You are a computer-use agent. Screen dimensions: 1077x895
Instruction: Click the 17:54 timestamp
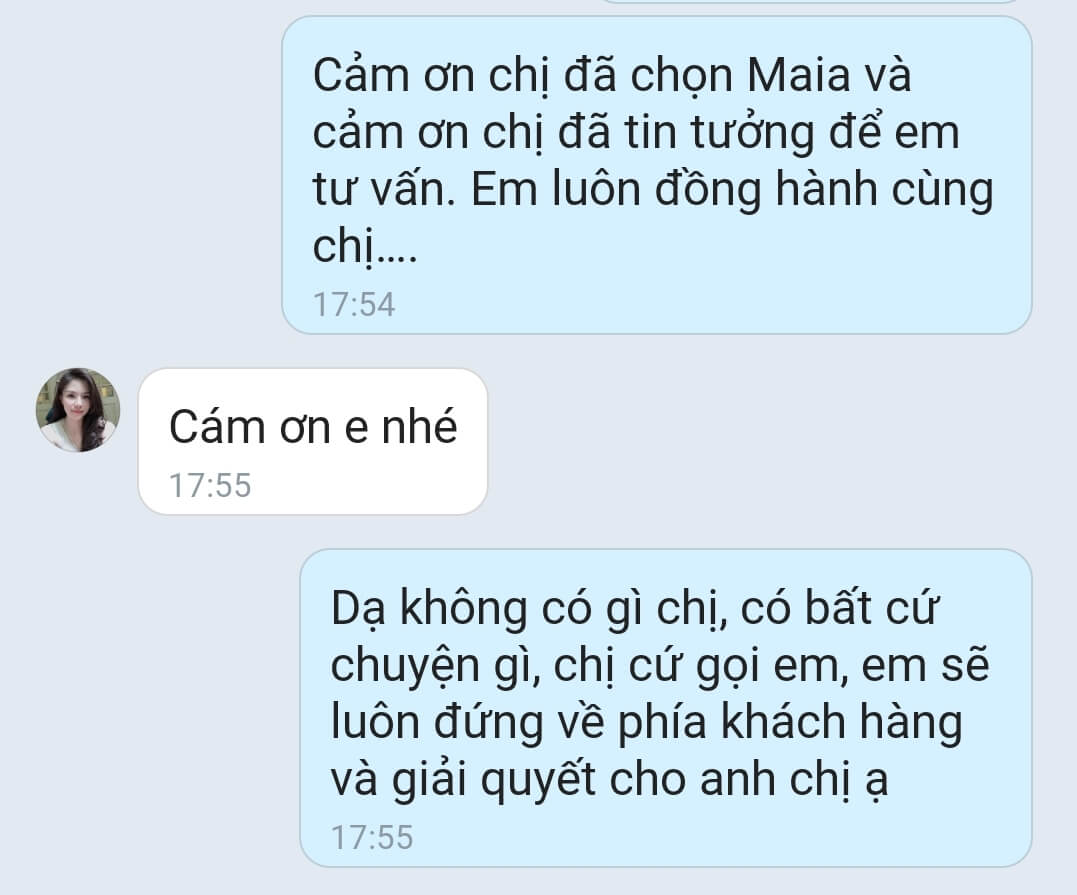point(354,304)
